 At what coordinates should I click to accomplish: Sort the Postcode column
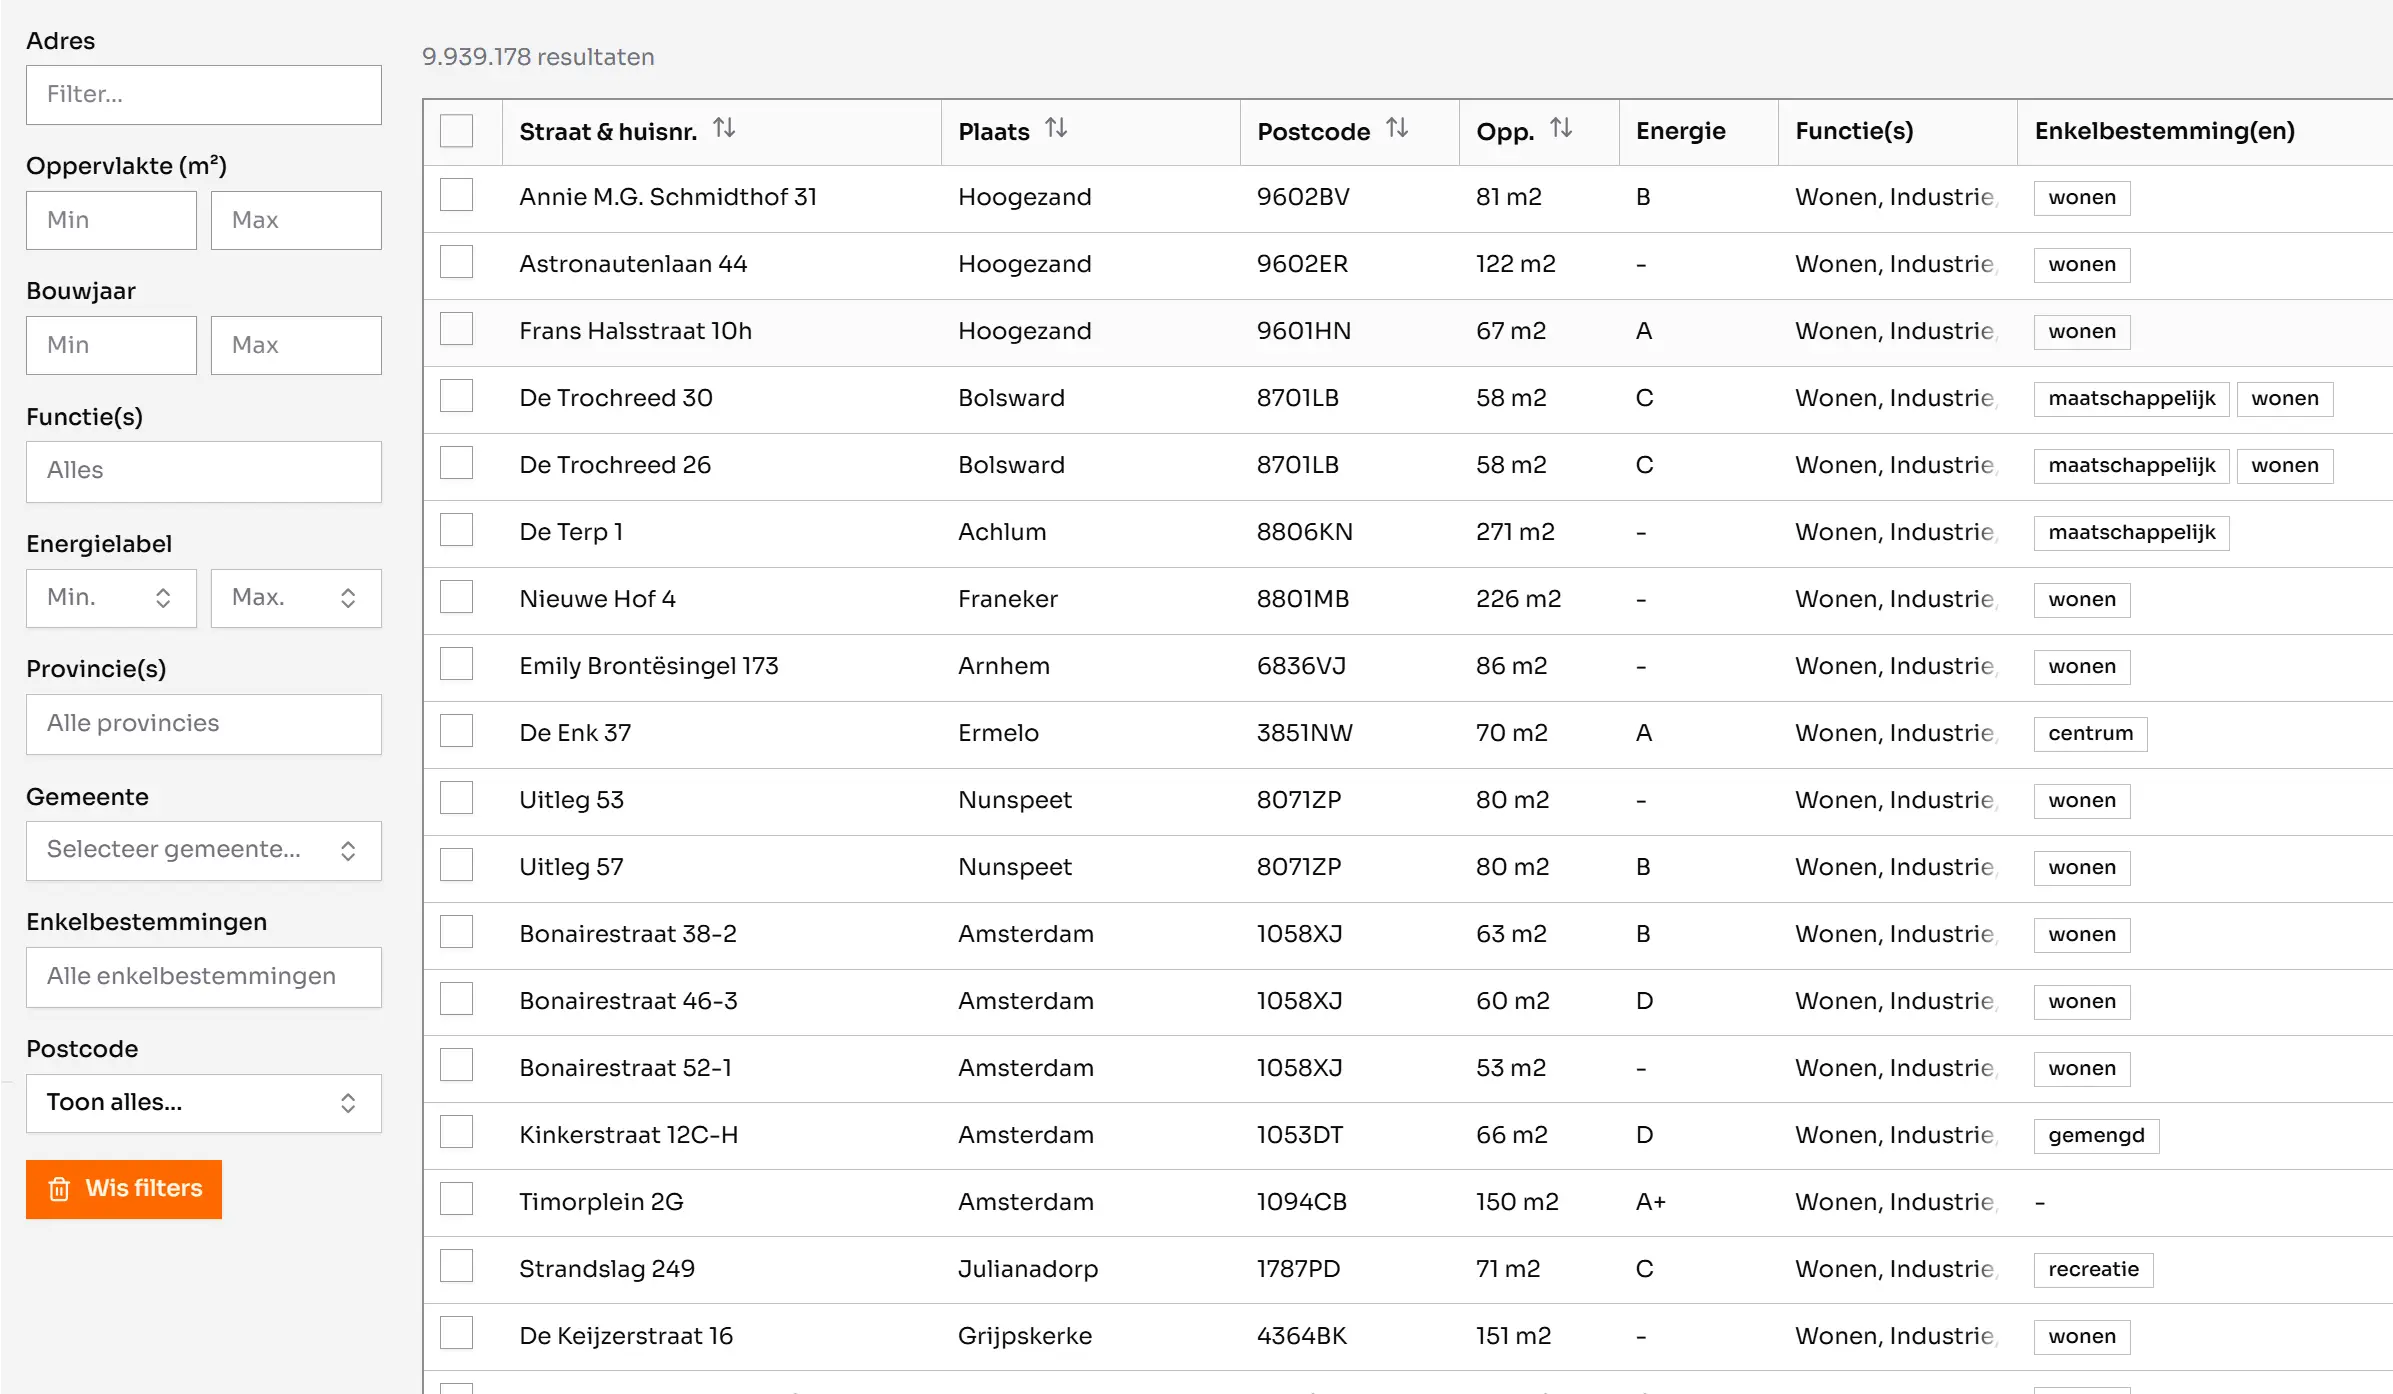(1398, 128)
